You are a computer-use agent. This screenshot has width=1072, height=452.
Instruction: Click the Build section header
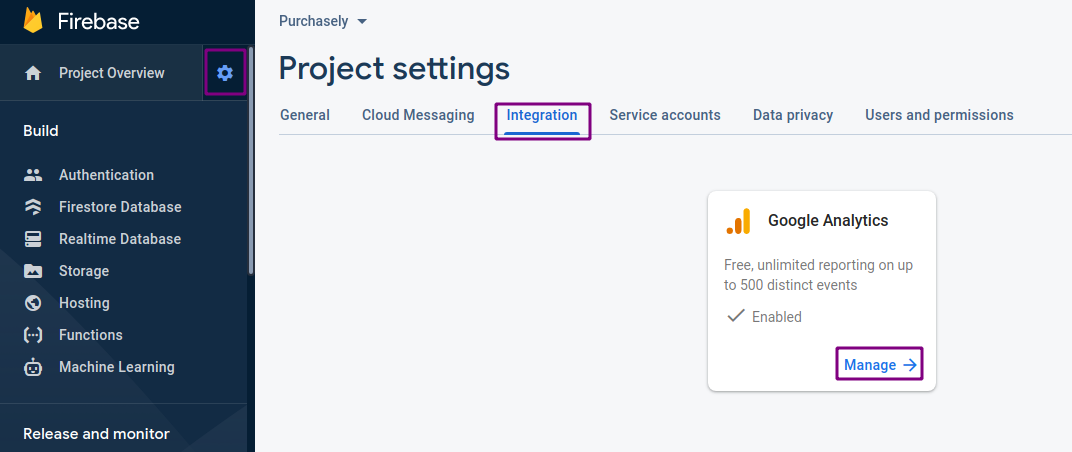[41, 131]
